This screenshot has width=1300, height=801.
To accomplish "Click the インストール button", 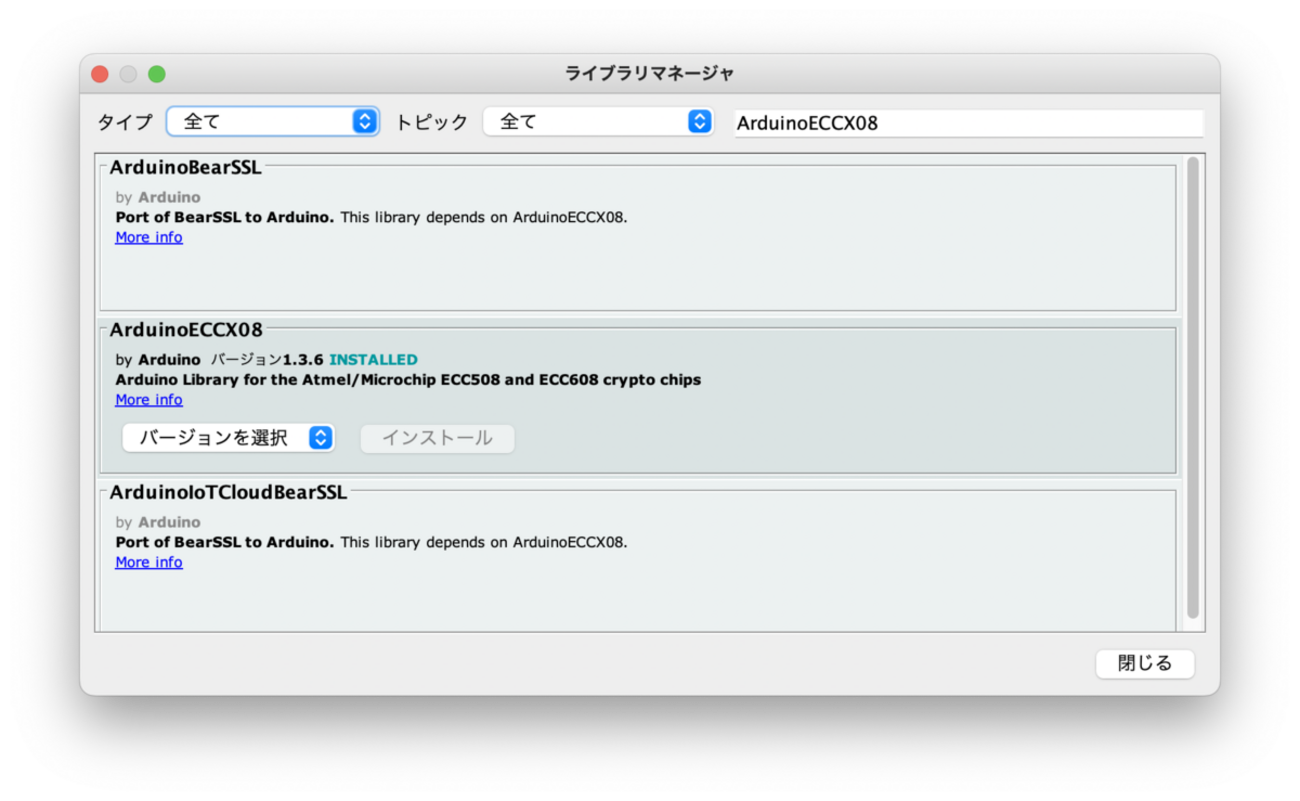I will pyautogui.click(x=438, y=438).
